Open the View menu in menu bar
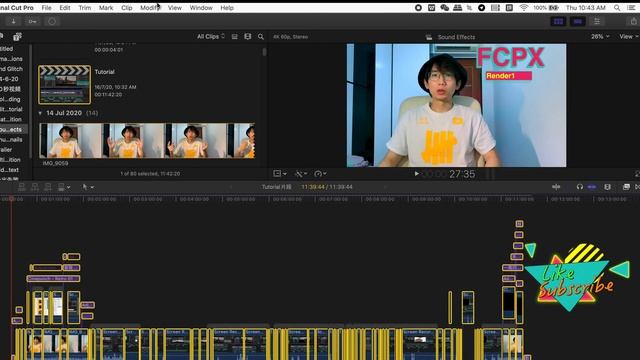The image size is (640, 360). point(175,8)
